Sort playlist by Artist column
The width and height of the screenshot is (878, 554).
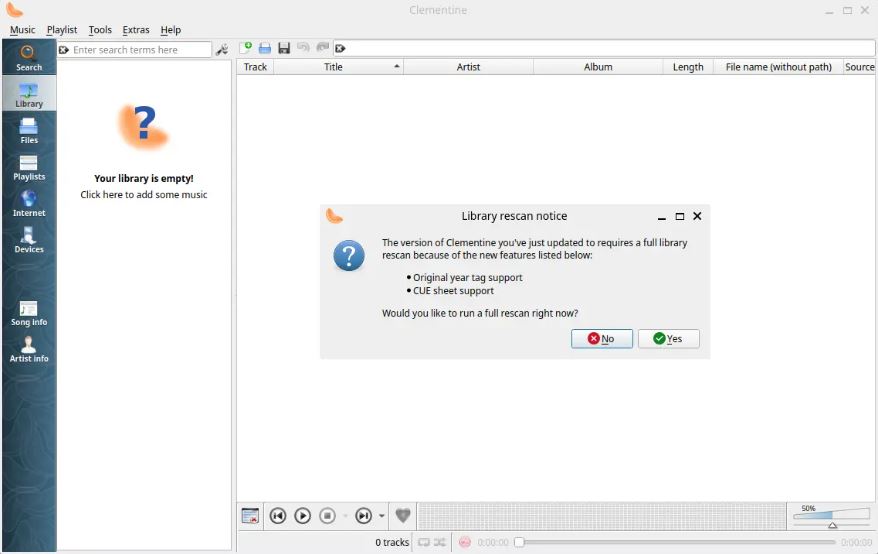coord(468,67)
